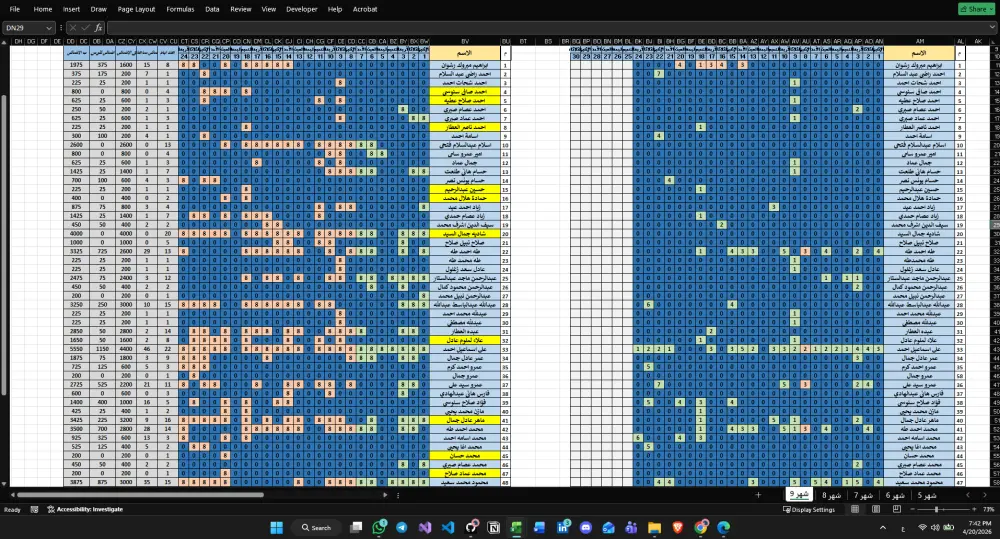The height and width of the screenshot is (539, 1000).
Task: Click the zoom slider handle
Action: (936, 509)
